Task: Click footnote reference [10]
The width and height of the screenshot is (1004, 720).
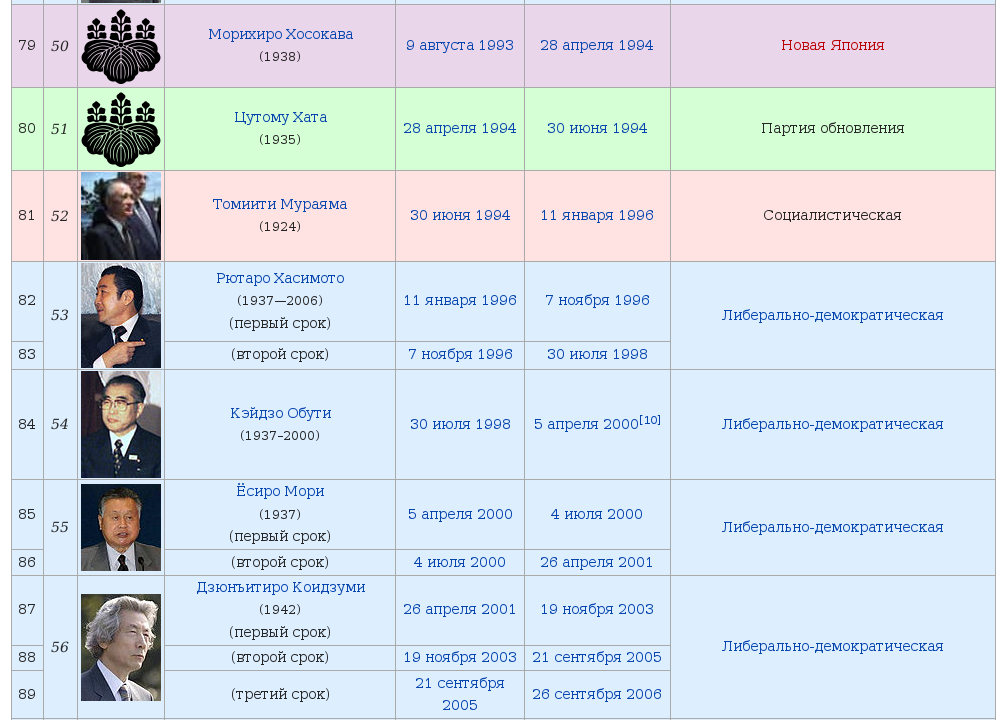Action: pyautogui.click(x=650, y=420)
